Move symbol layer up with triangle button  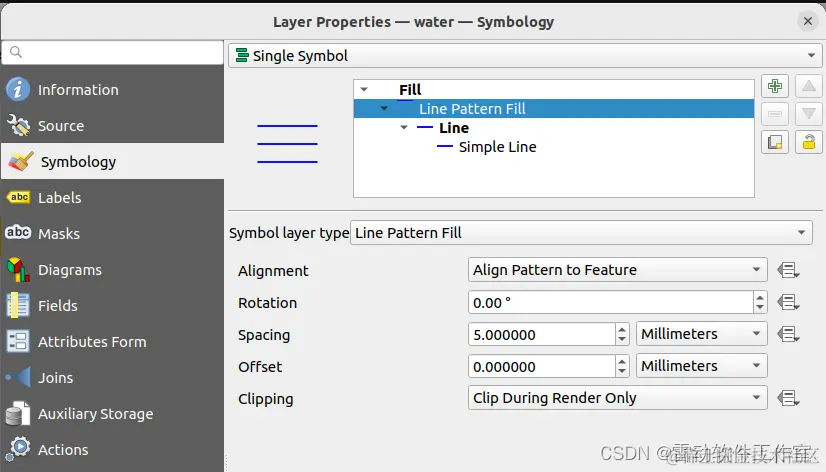click(x=809, y=86)
